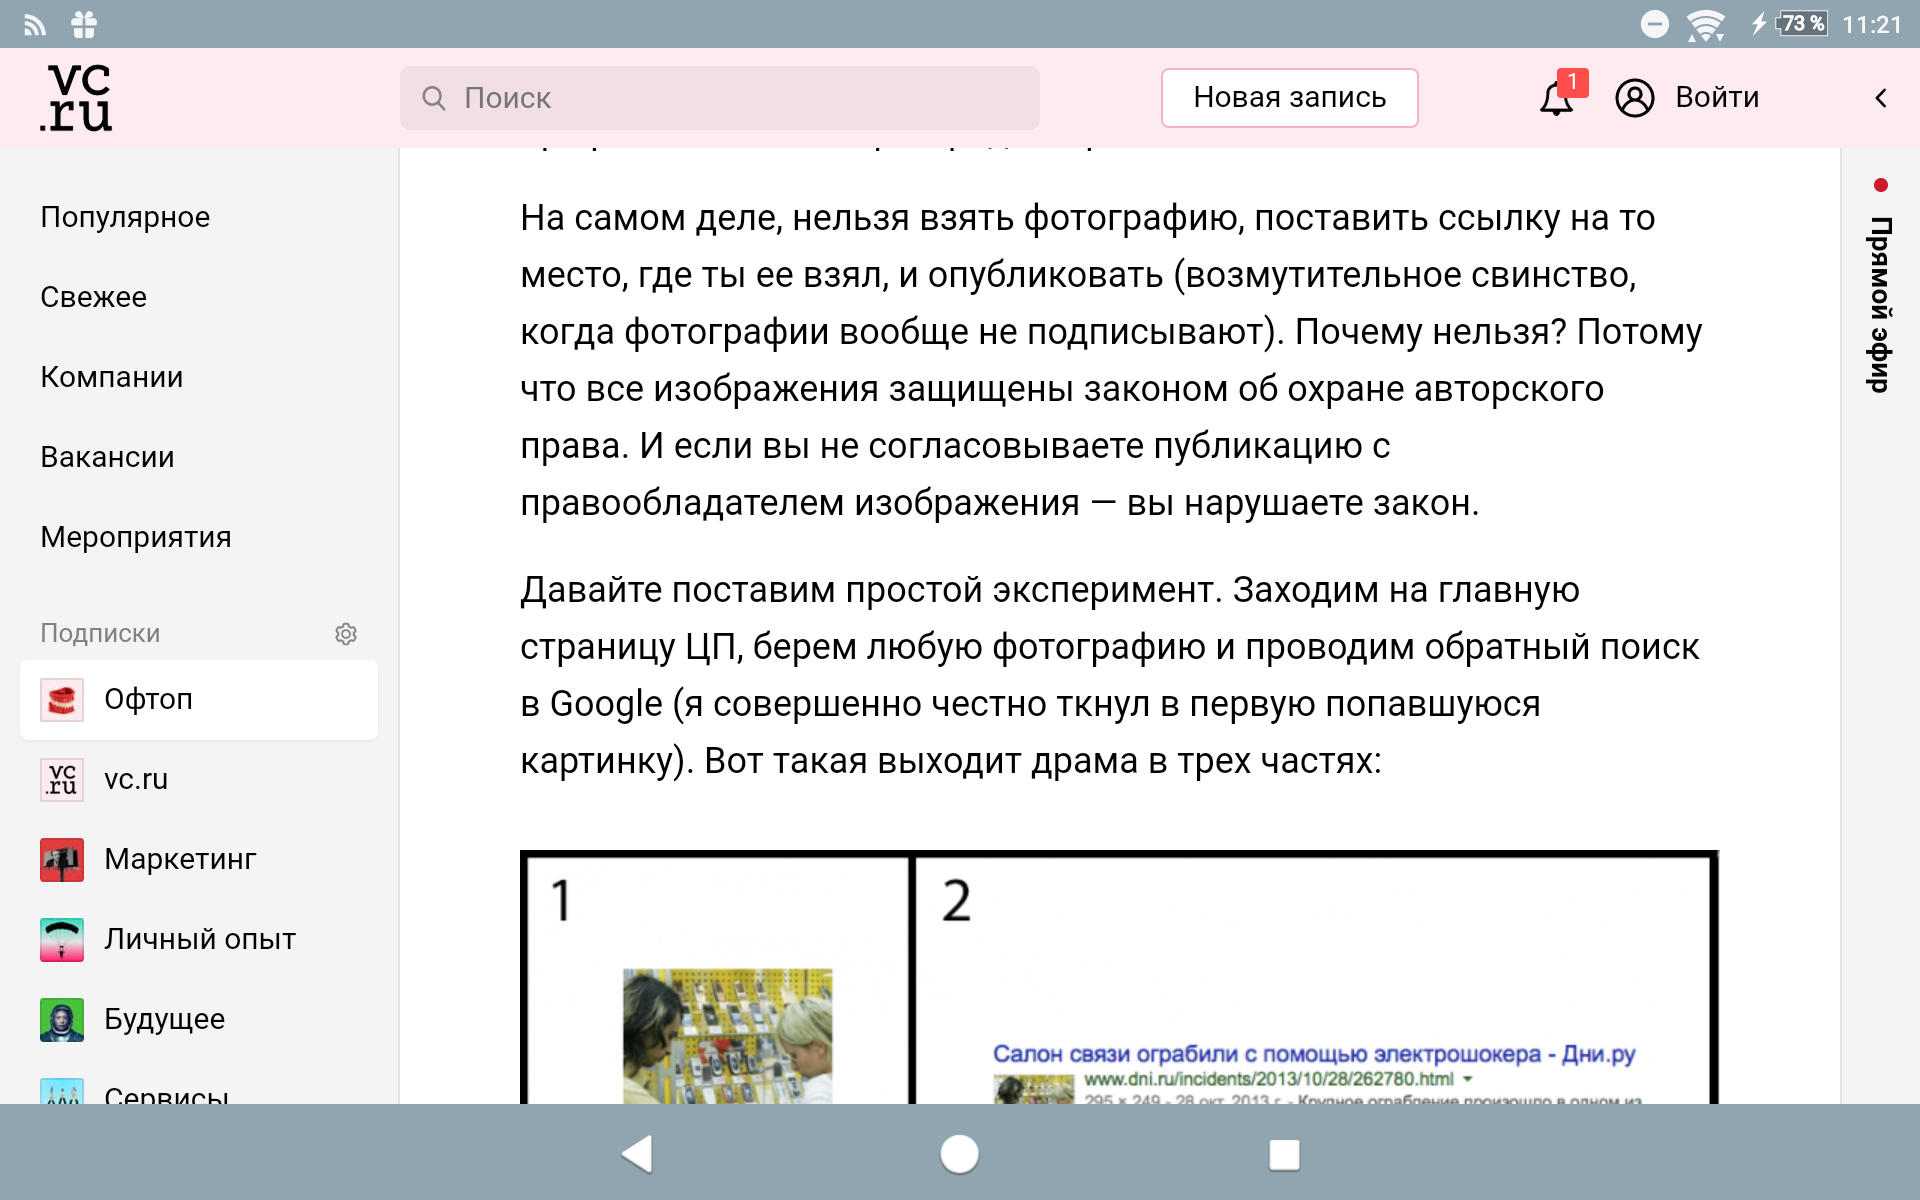
Task: Open the Популярное section
Action: click(125, 217)
